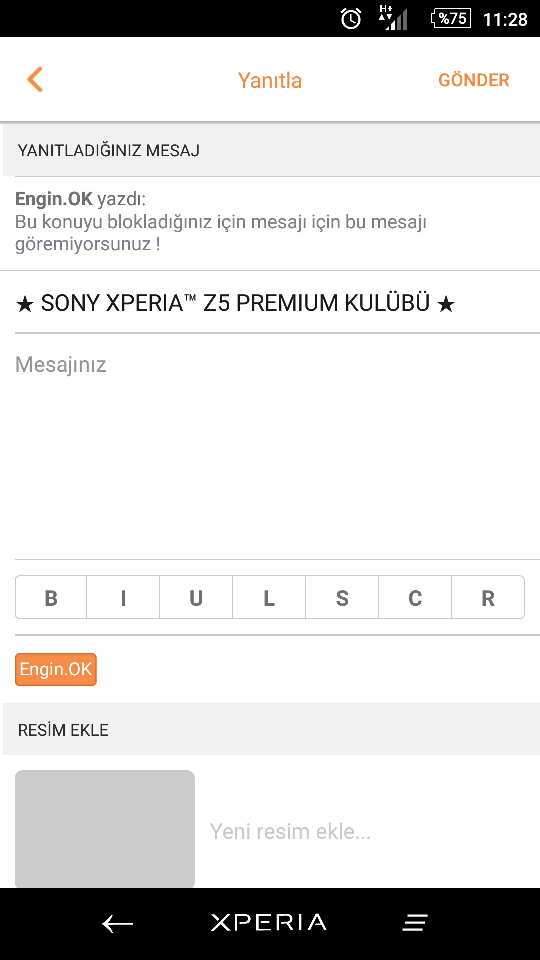The height and width of the screenshot is (960, 540).
Task: Tap the Engin.OK orange tag
Action: [56, 669]
